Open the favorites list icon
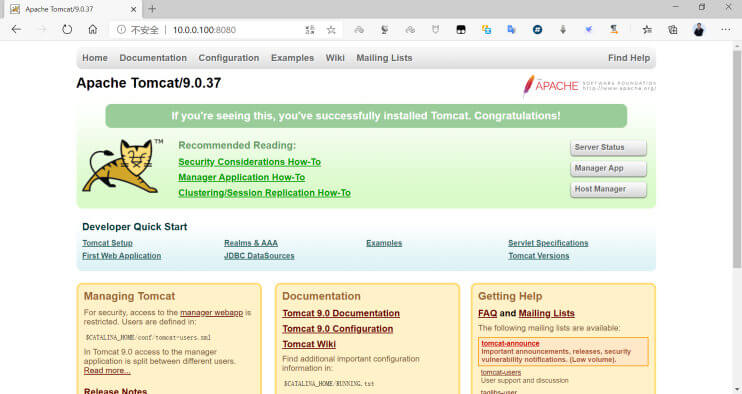 647,30
